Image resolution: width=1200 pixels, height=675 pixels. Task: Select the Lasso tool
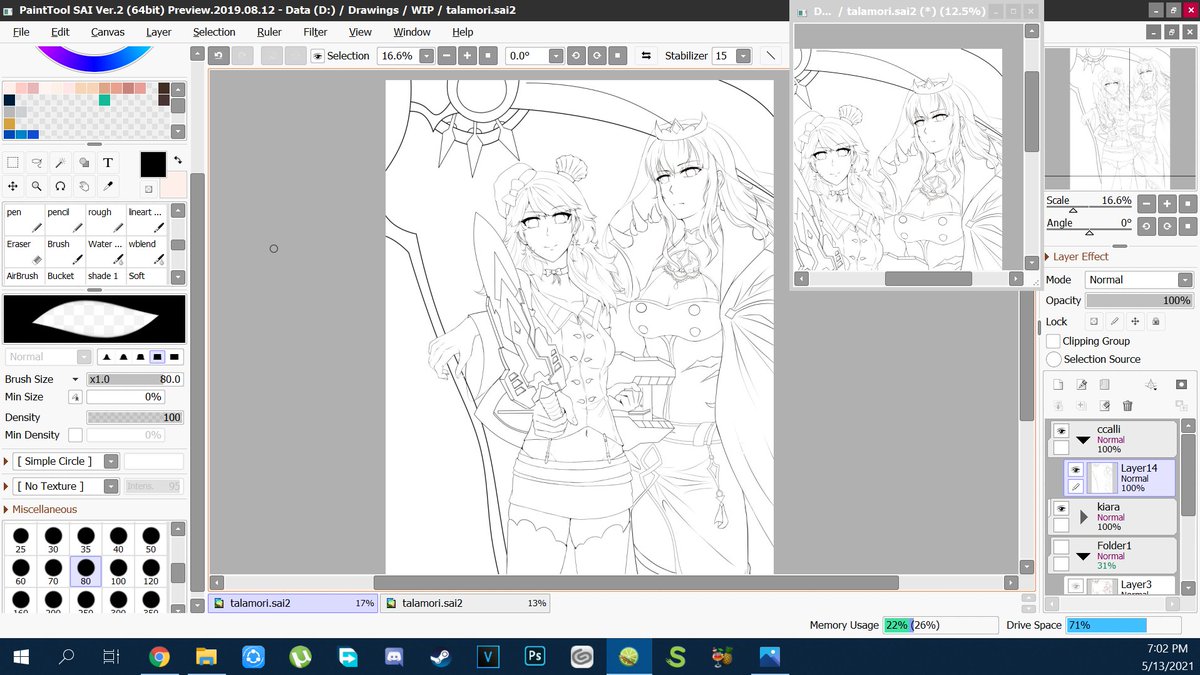point(37,162)
